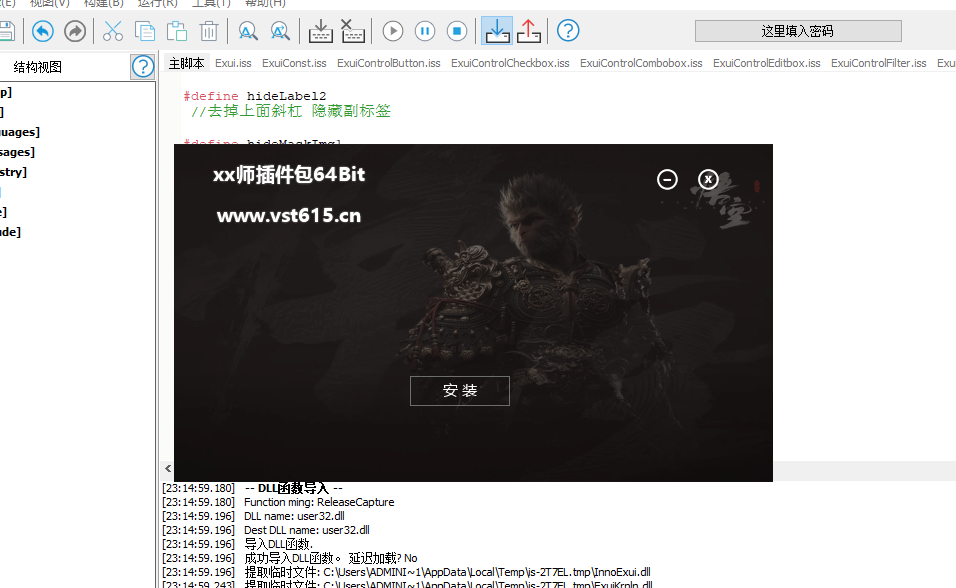Select the Cut scissors icon
This screenshot has width=956, height=588.
point(112,31)
